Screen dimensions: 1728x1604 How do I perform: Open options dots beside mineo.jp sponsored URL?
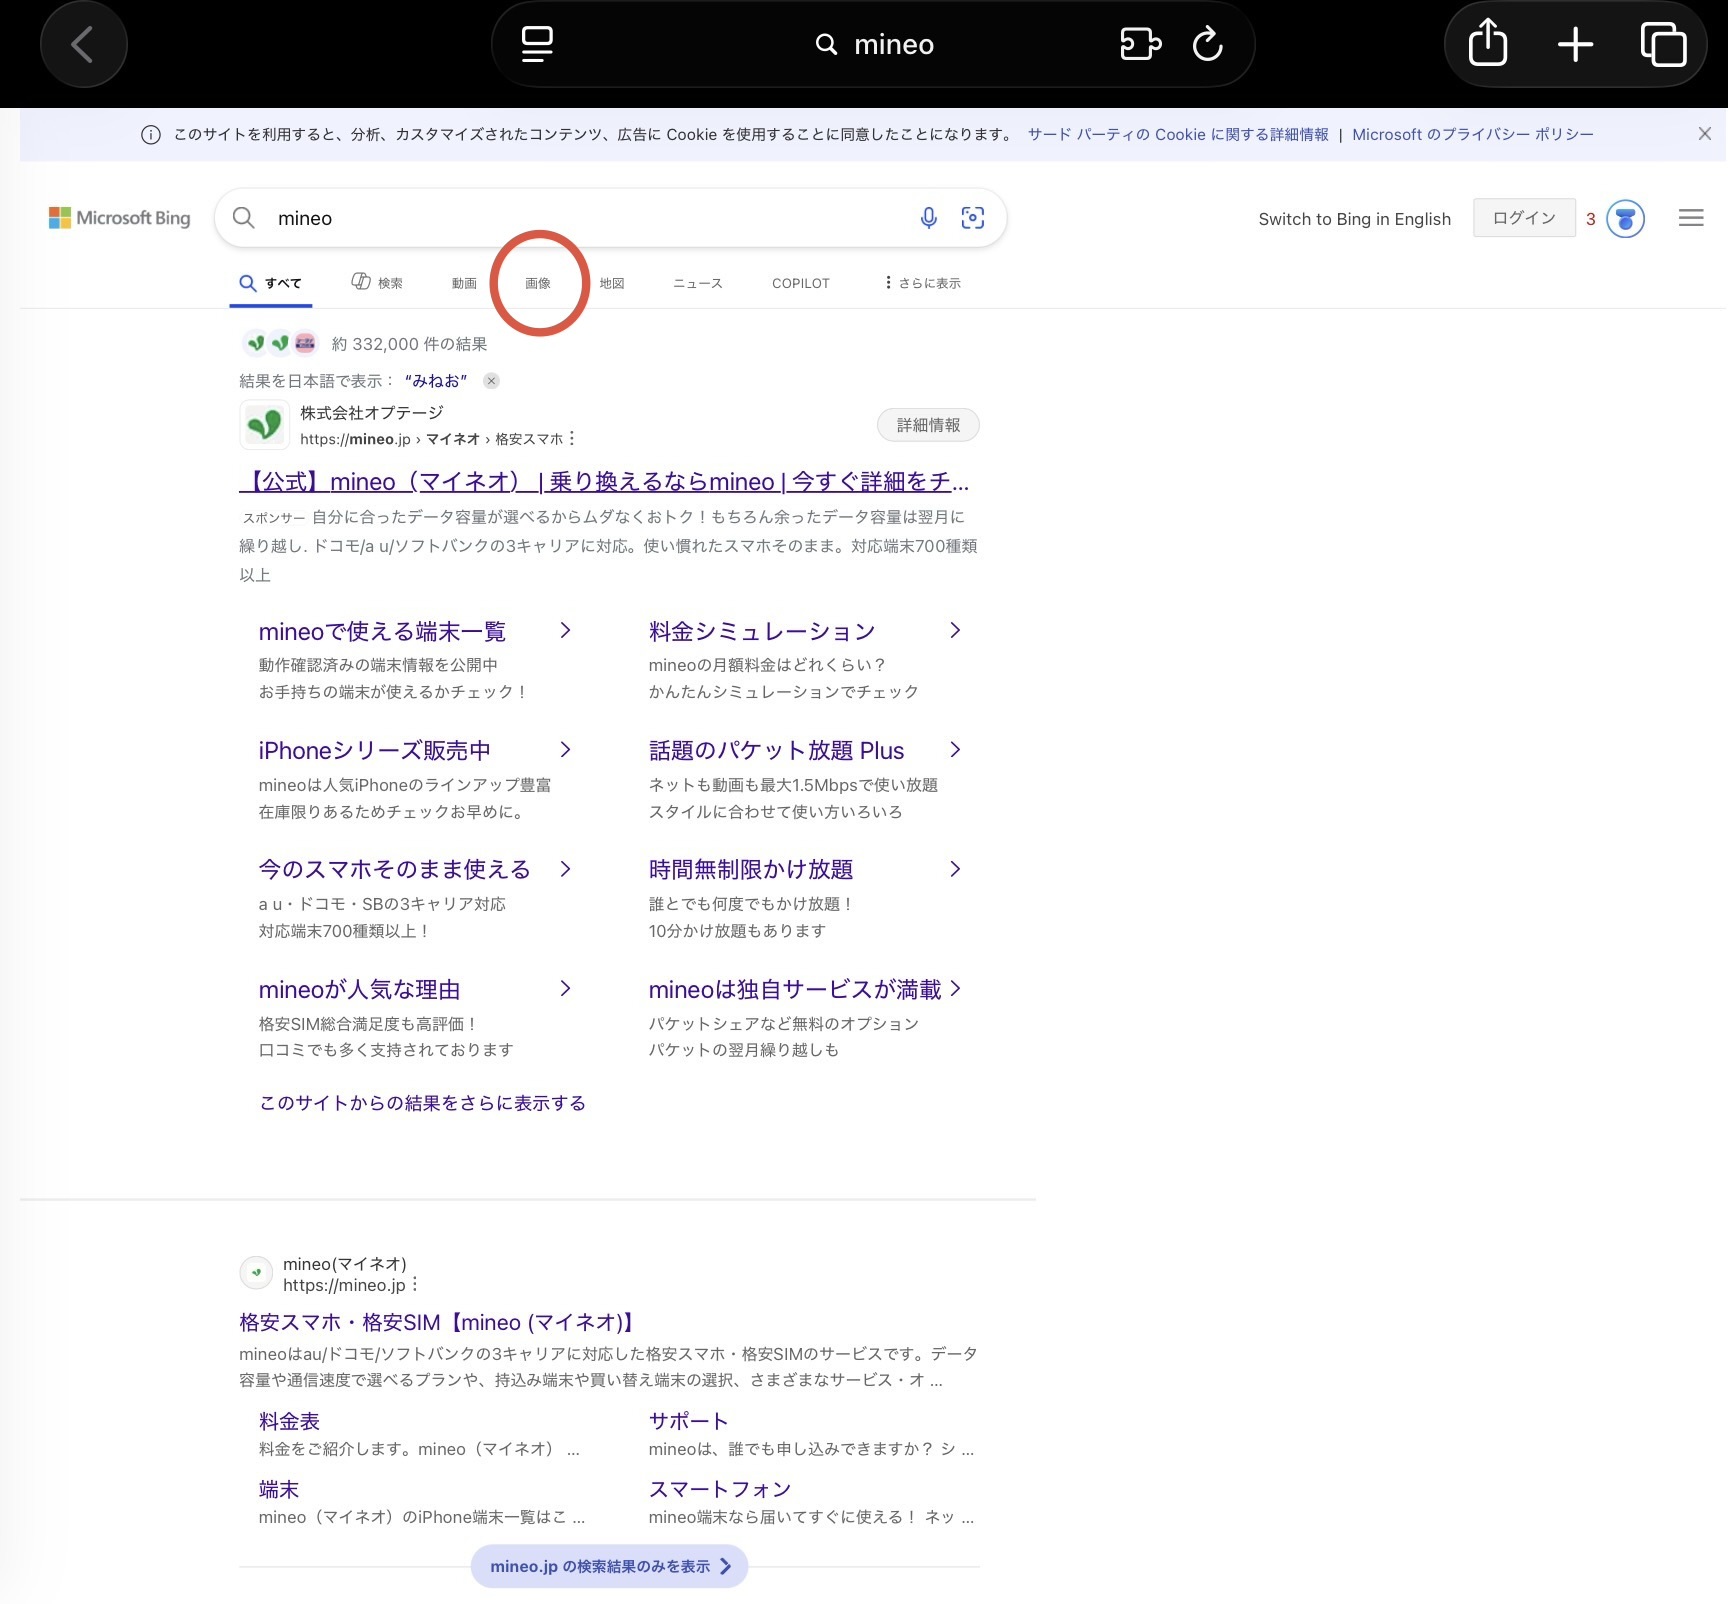point(572,439)
